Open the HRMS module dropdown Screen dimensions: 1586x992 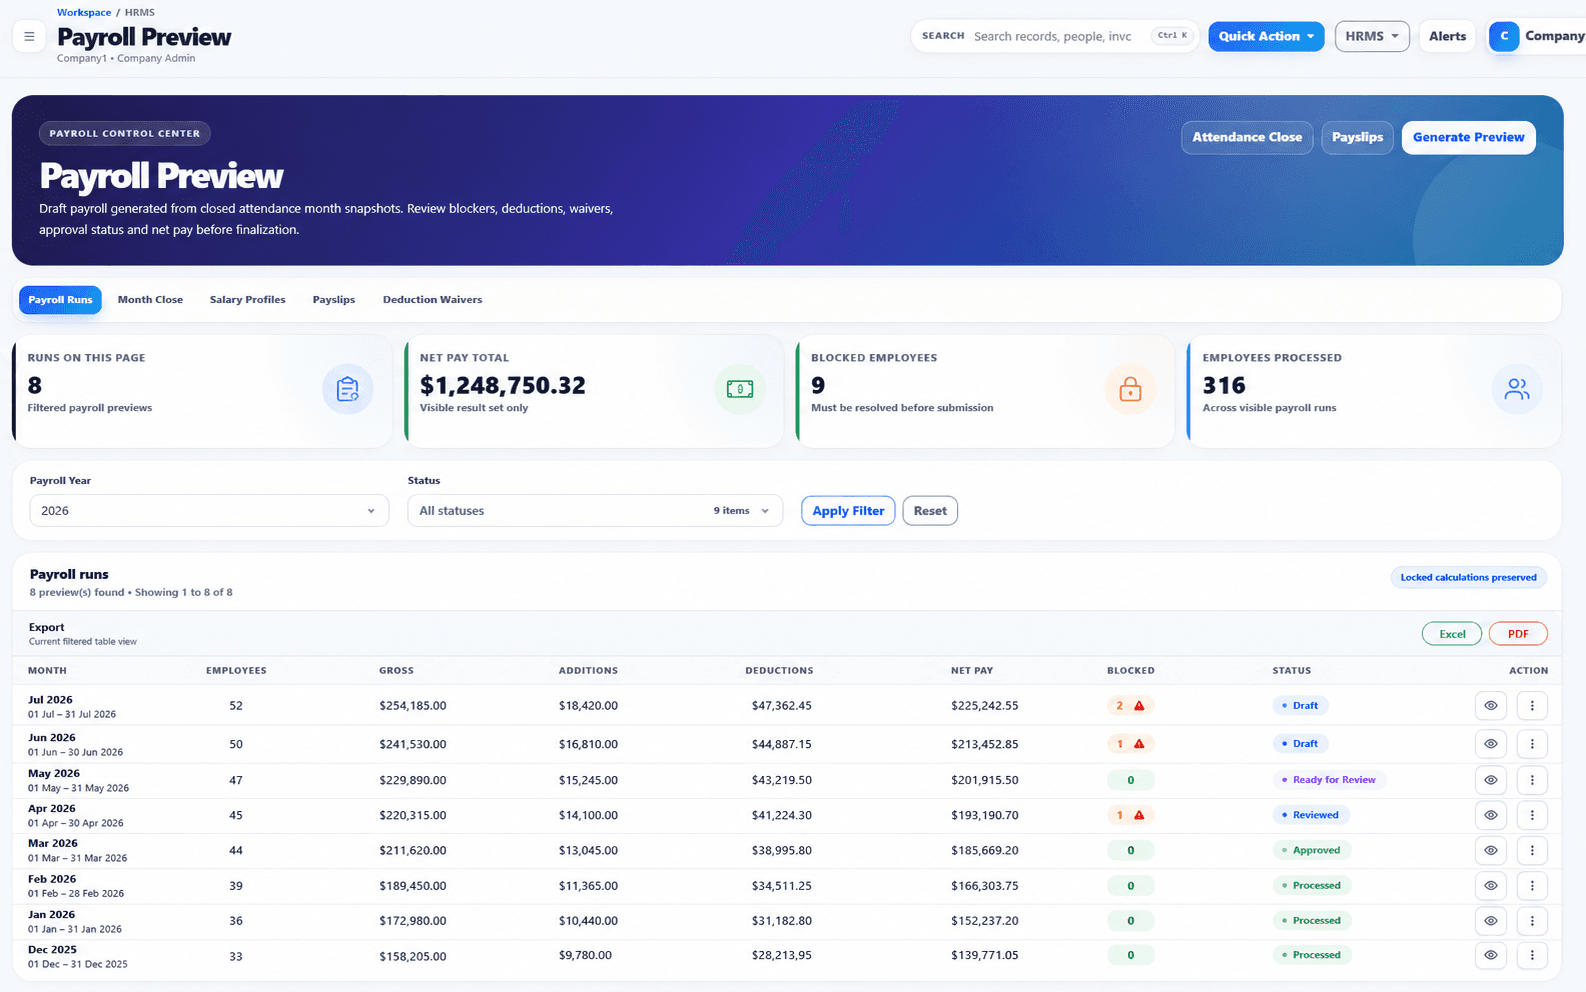coord(1372,36)
